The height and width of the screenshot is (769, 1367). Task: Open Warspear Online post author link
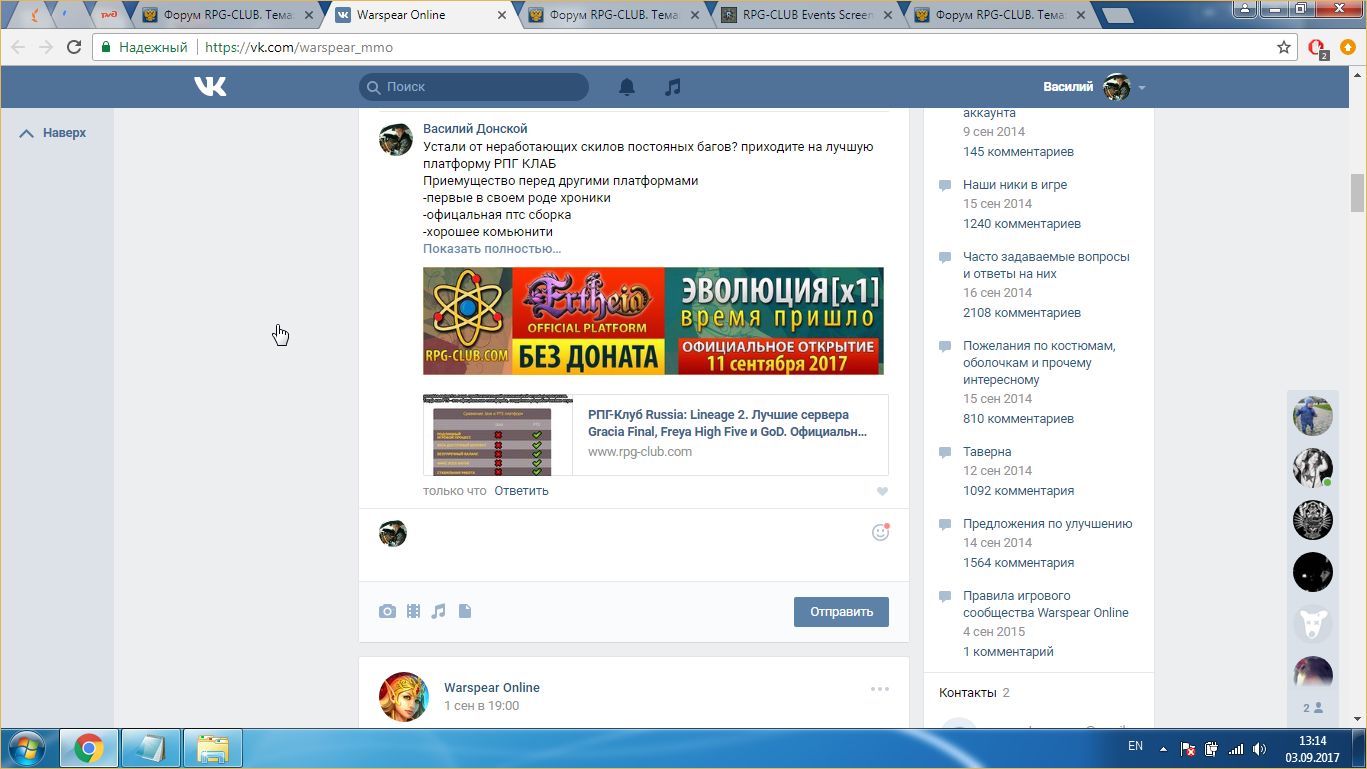click(x=492, y=688)
